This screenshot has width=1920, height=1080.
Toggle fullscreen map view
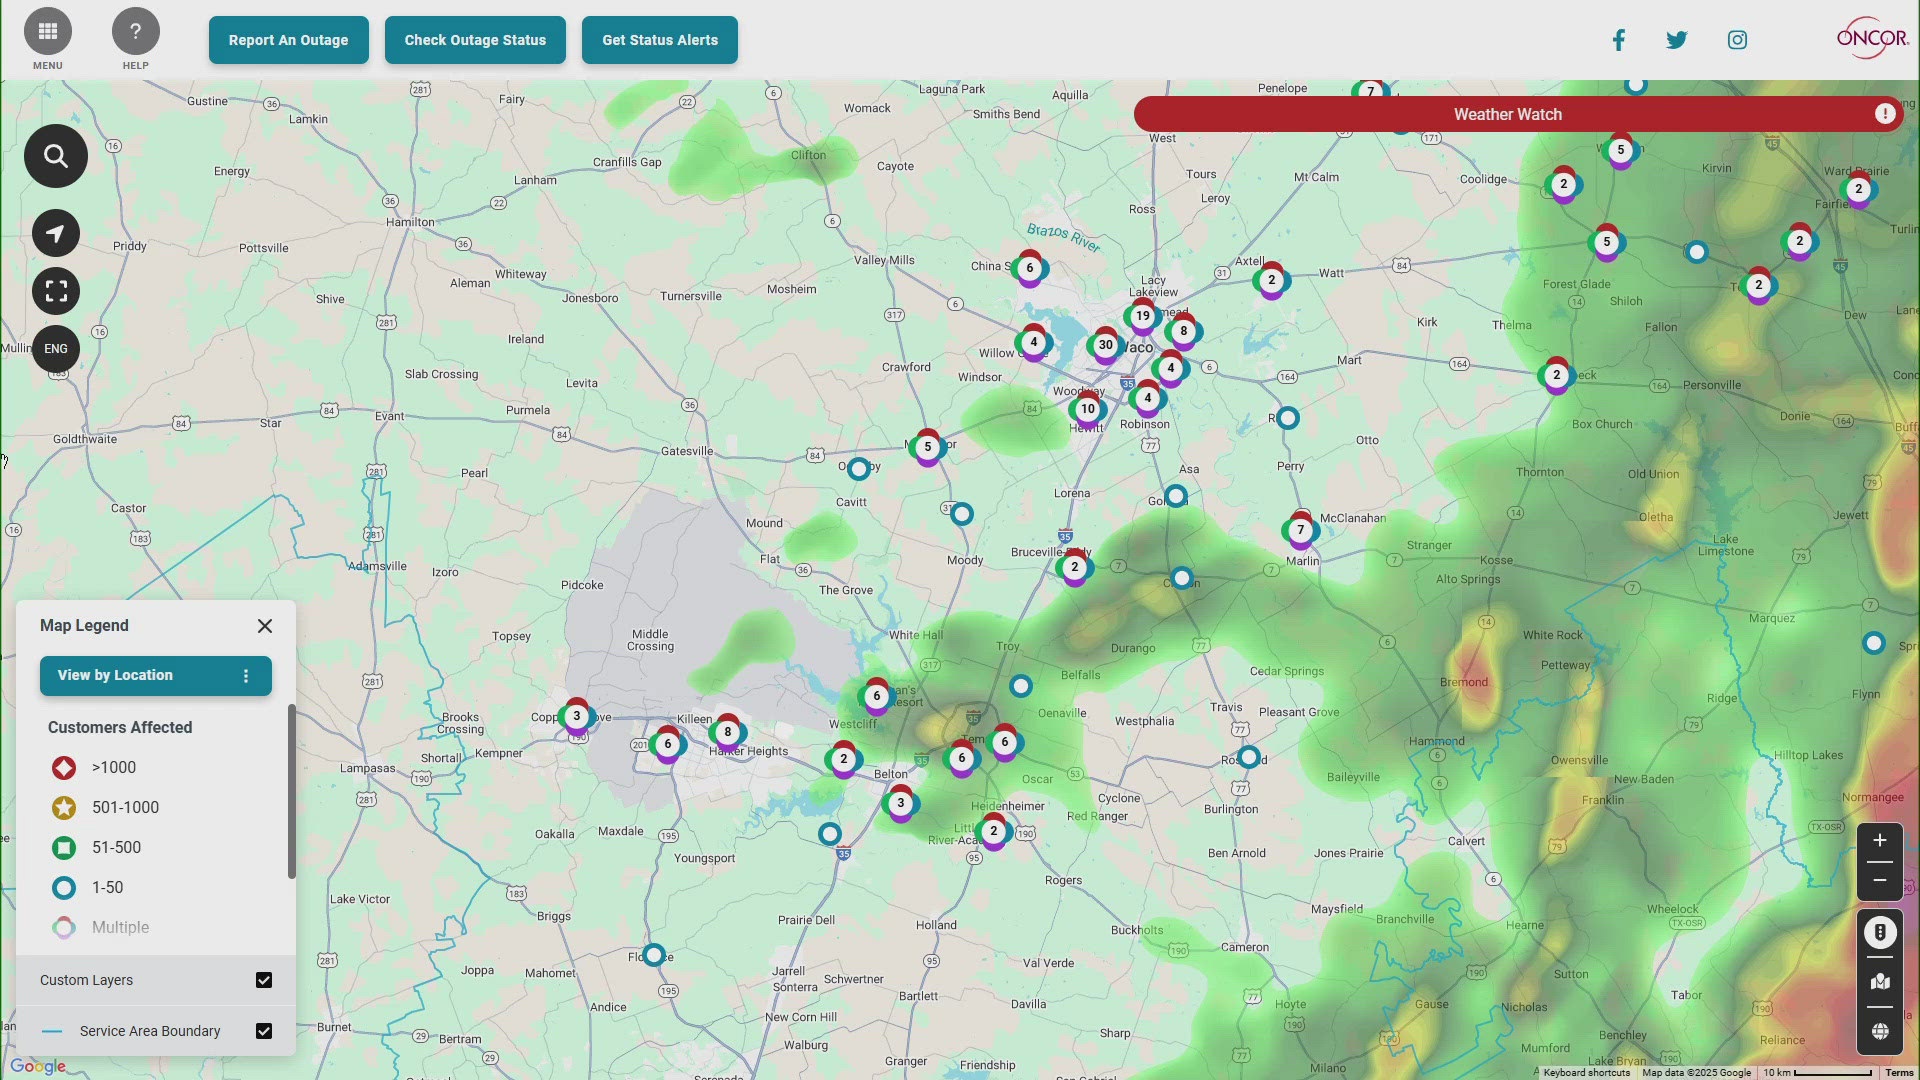pos(56,291)
